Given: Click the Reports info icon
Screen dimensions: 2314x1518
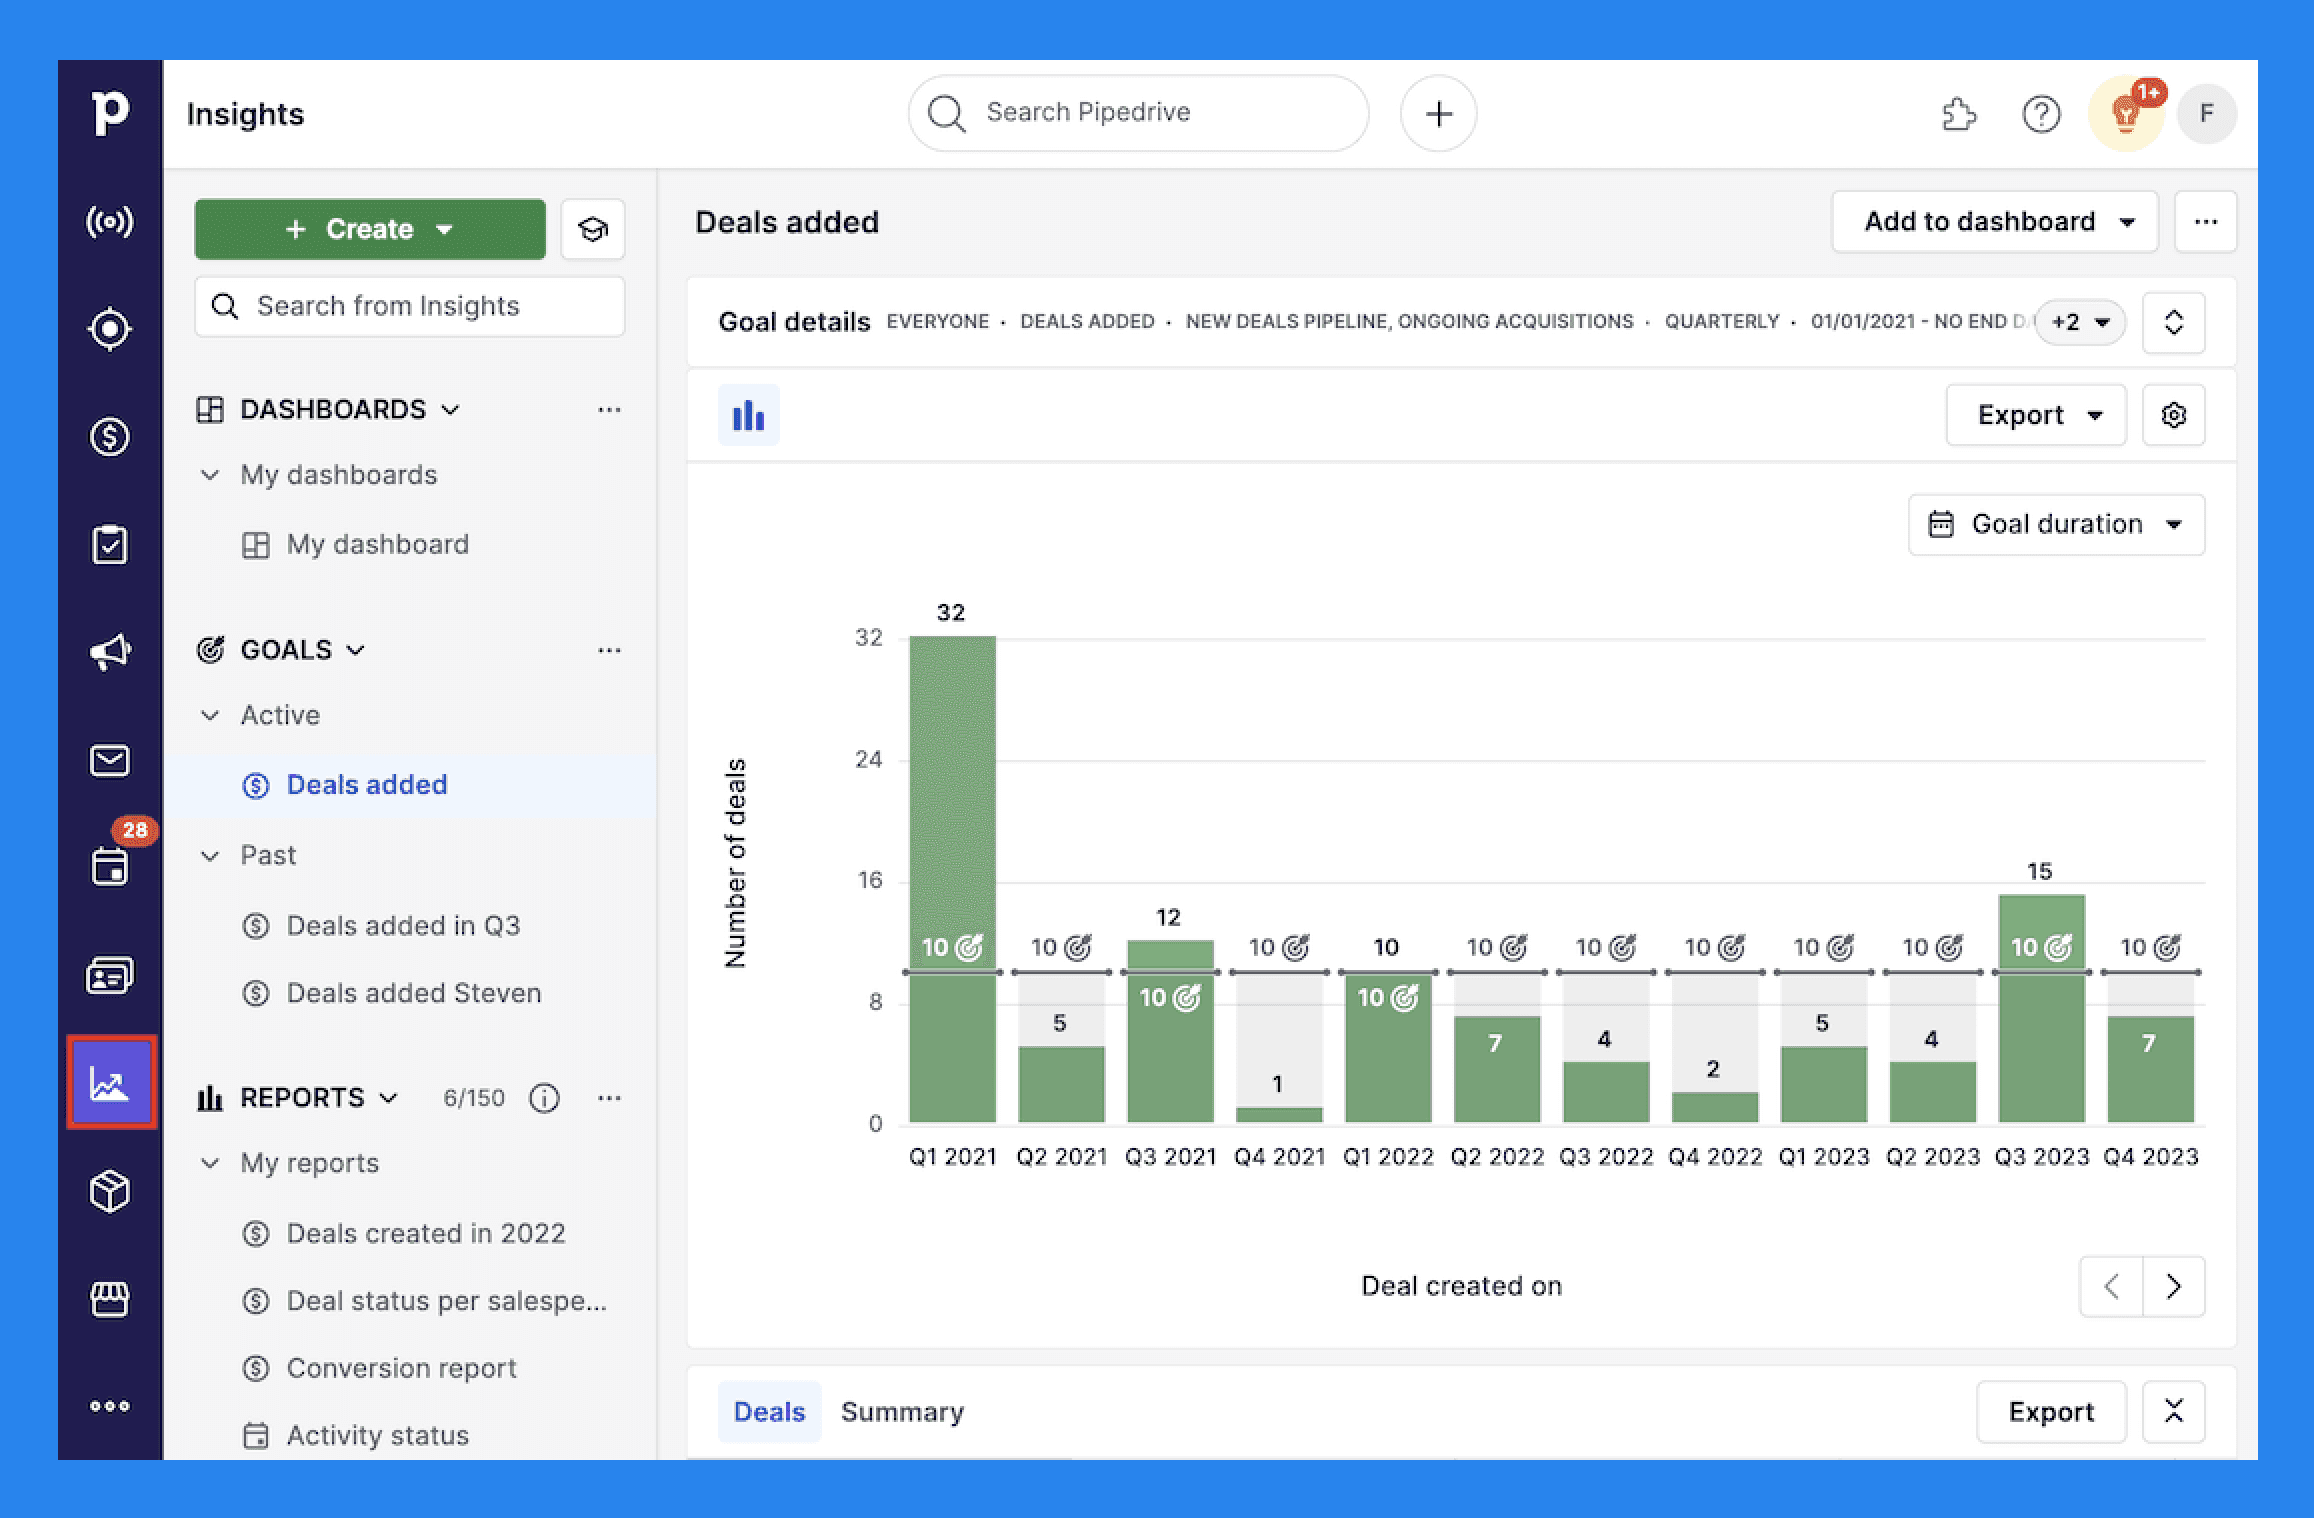Looking at the screenshot, I should [x=544, y=1098].
